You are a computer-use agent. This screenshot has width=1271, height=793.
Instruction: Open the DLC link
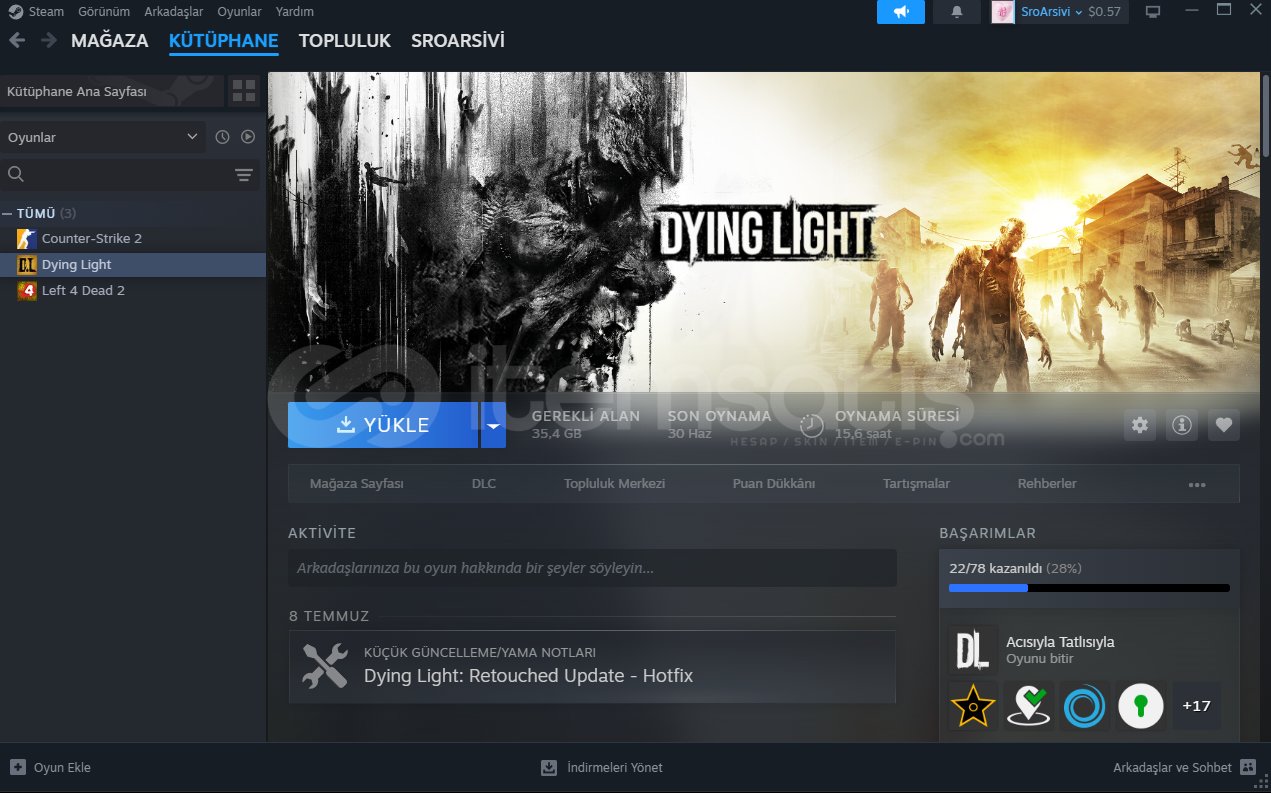tap(484, 484)
